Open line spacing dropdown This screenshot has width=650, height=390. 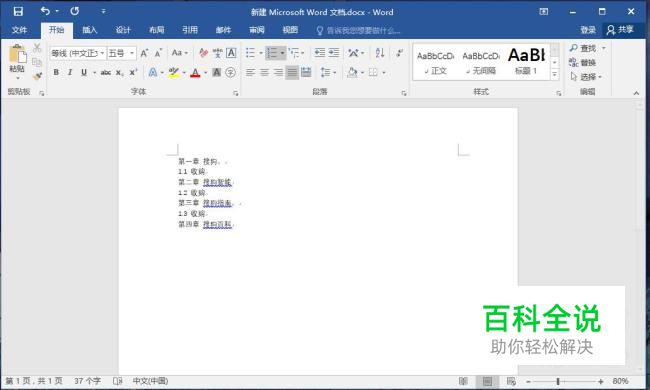(328, 73)
